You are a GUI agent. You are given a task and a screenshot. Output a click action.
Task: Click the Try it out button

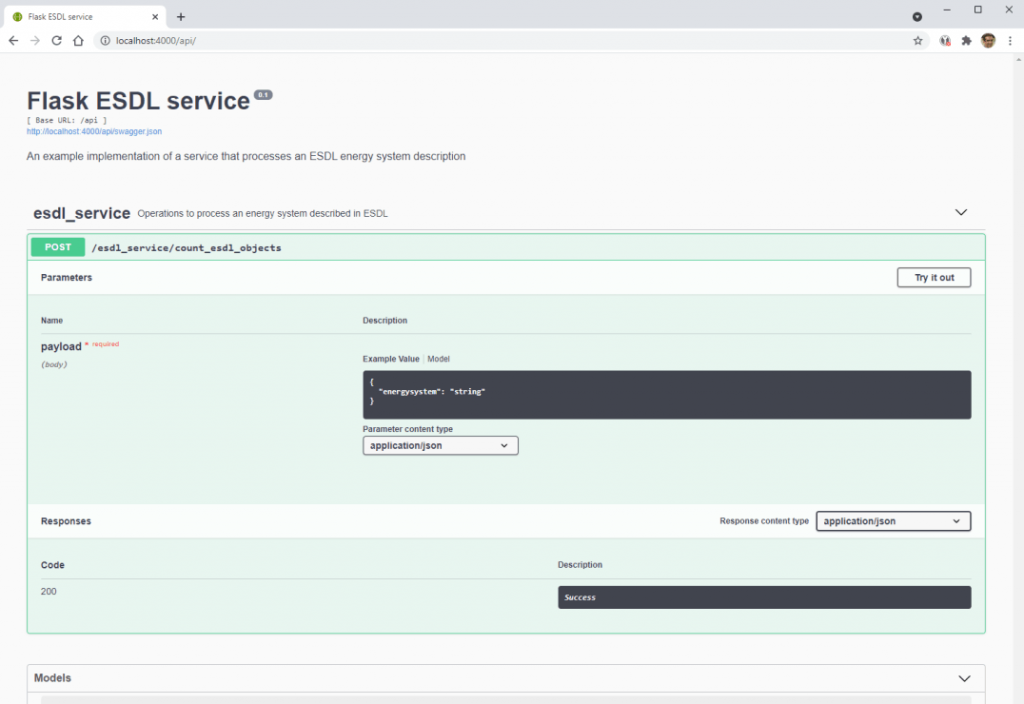click(x=933, y=278)
